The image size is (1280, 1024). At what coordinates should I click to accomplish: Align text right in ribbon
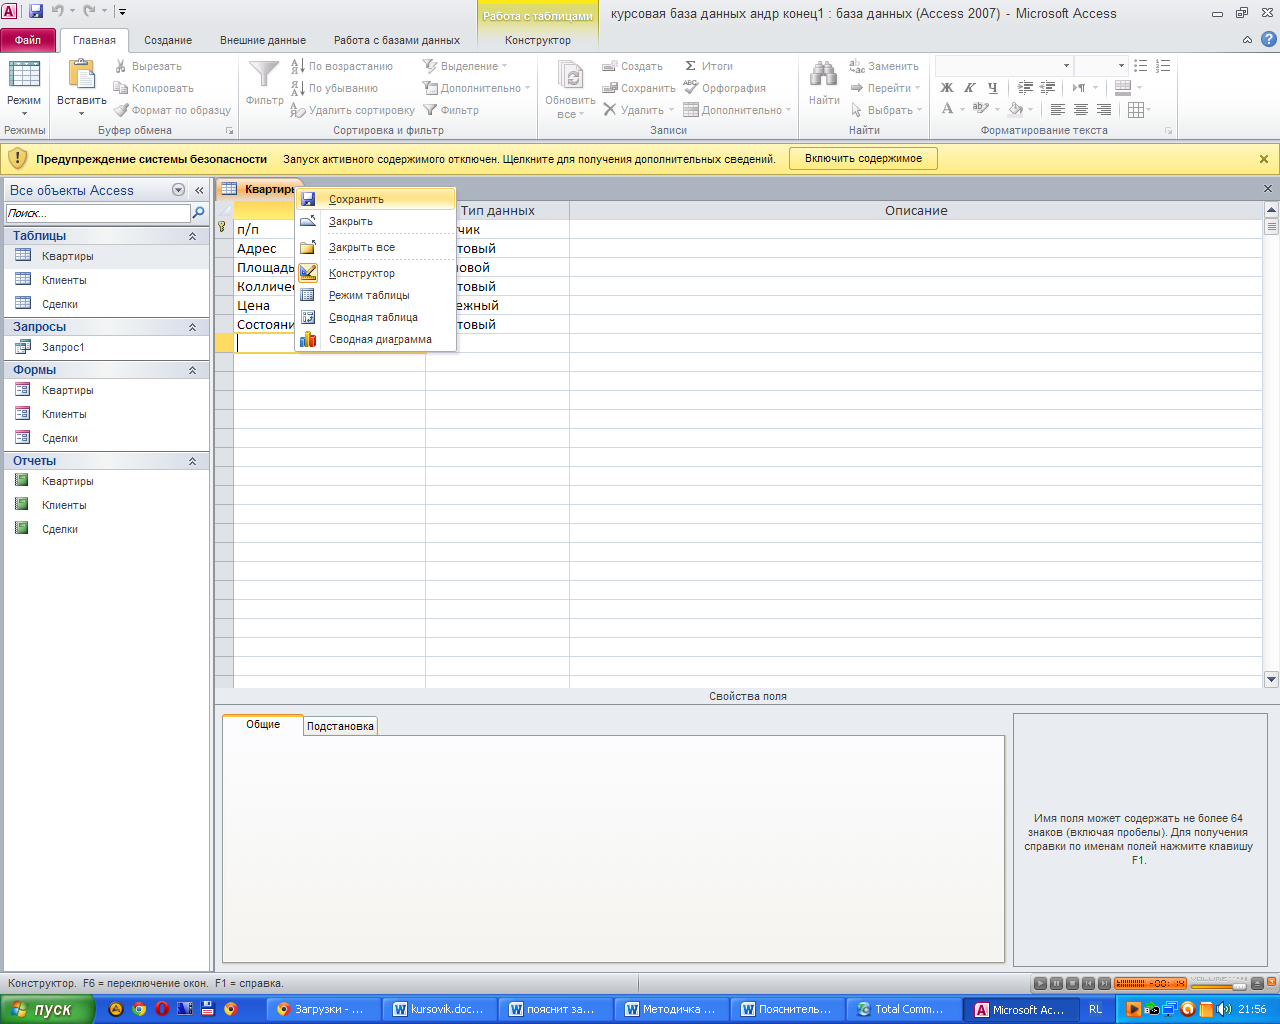point(1104,110)
